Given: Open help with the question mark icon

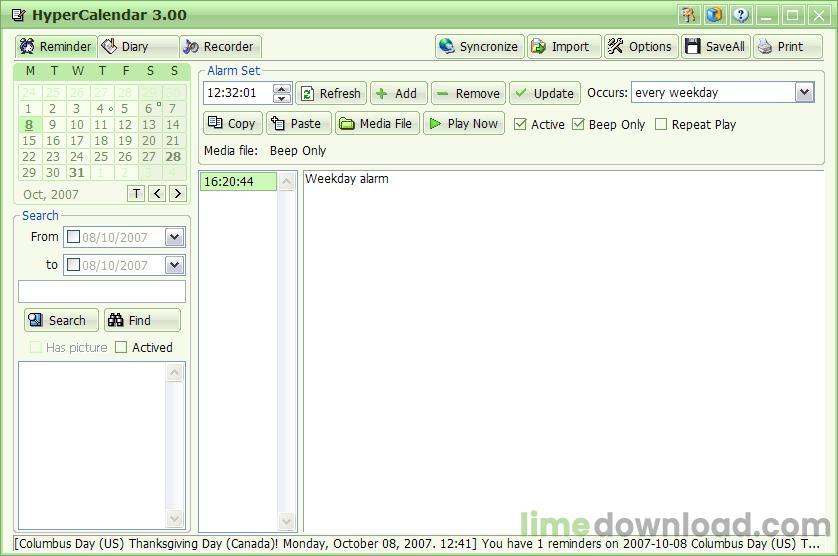Looking at the screenshot, I should point(741,15).
